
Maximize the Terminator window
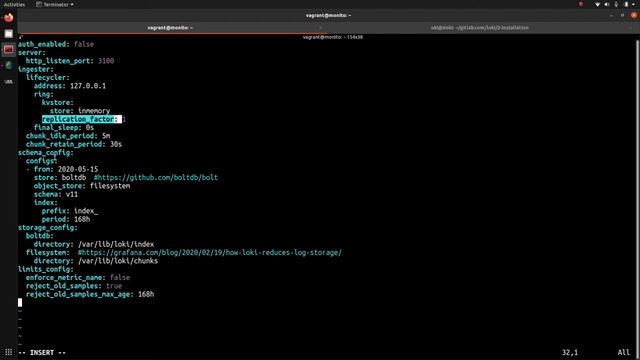pos(622,16)
